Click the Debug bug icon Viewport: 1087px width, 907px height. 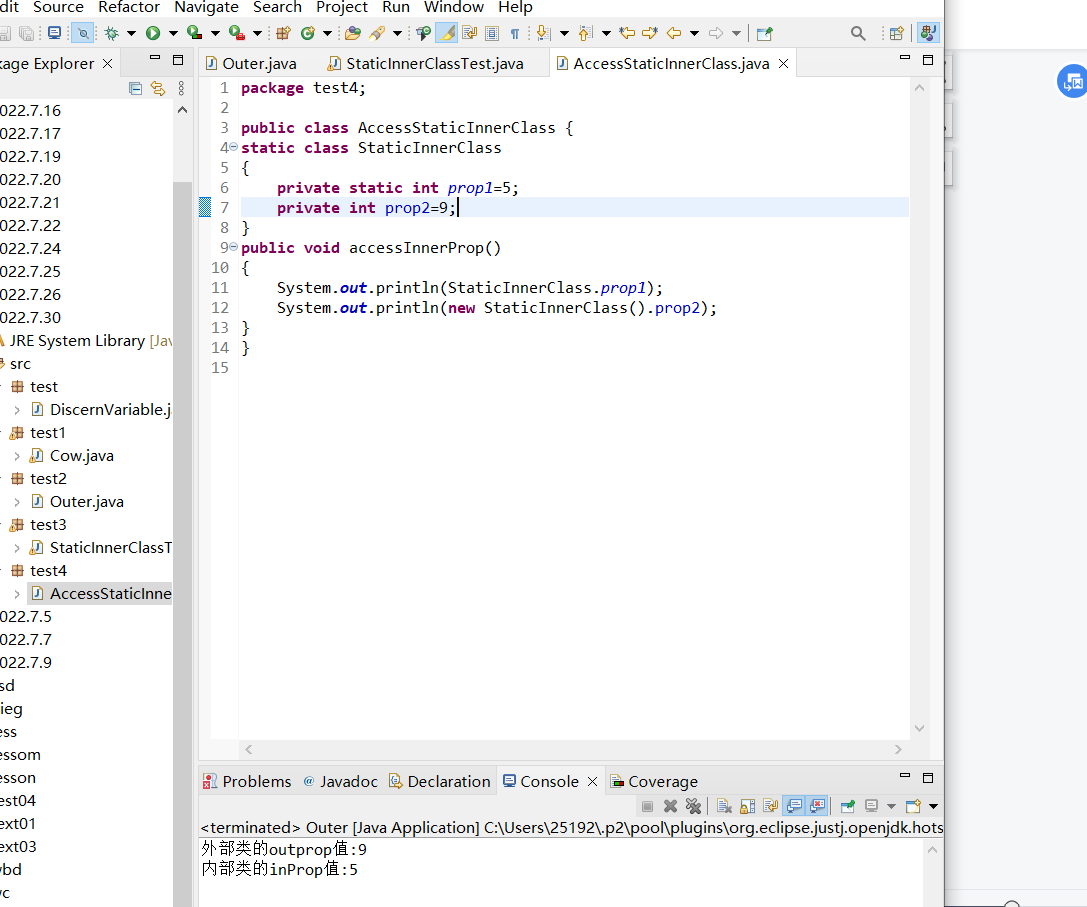tap(112, 33)
